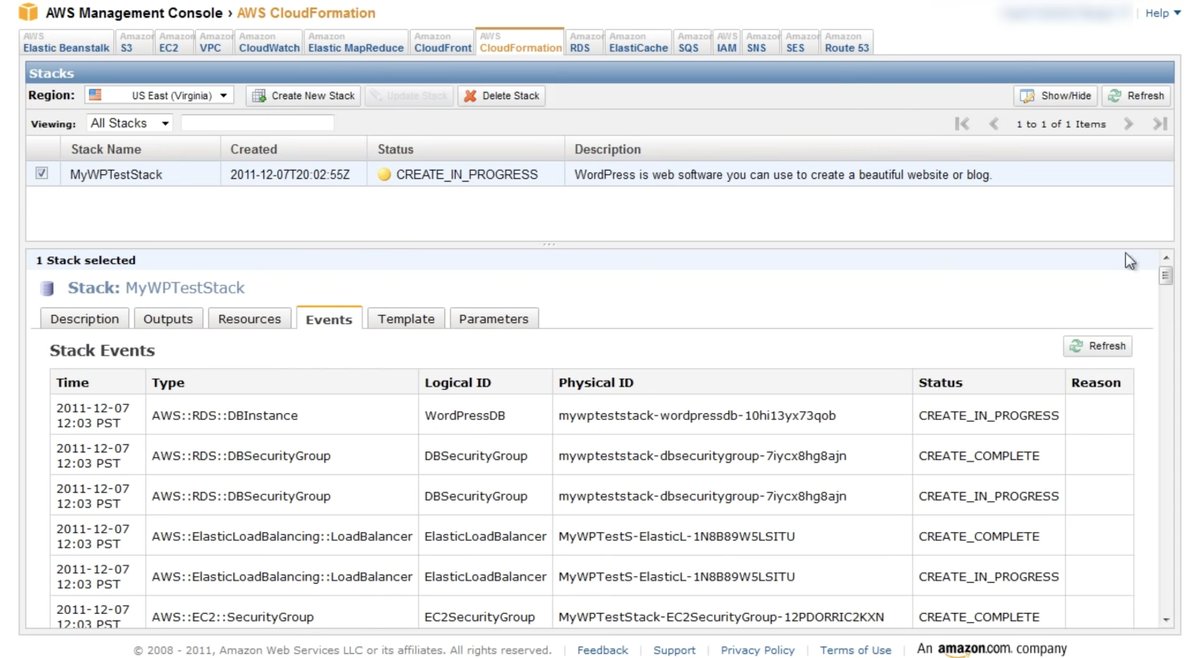This screenshot has width=1200, height=658.
Task: Open the EC2 service tab
Action: (175, 43)
